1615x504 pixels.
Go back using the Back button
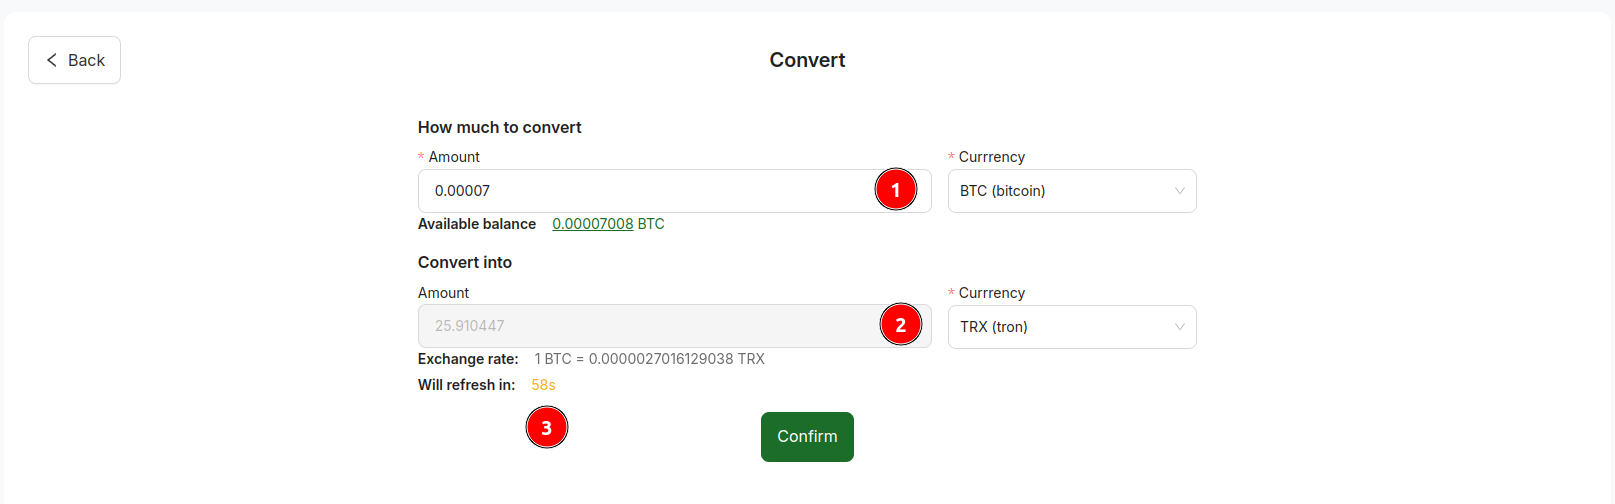(75, 60)
